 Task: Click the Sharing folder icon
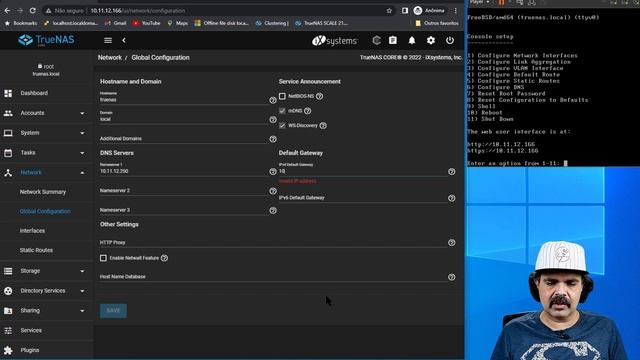coord(8,311)
